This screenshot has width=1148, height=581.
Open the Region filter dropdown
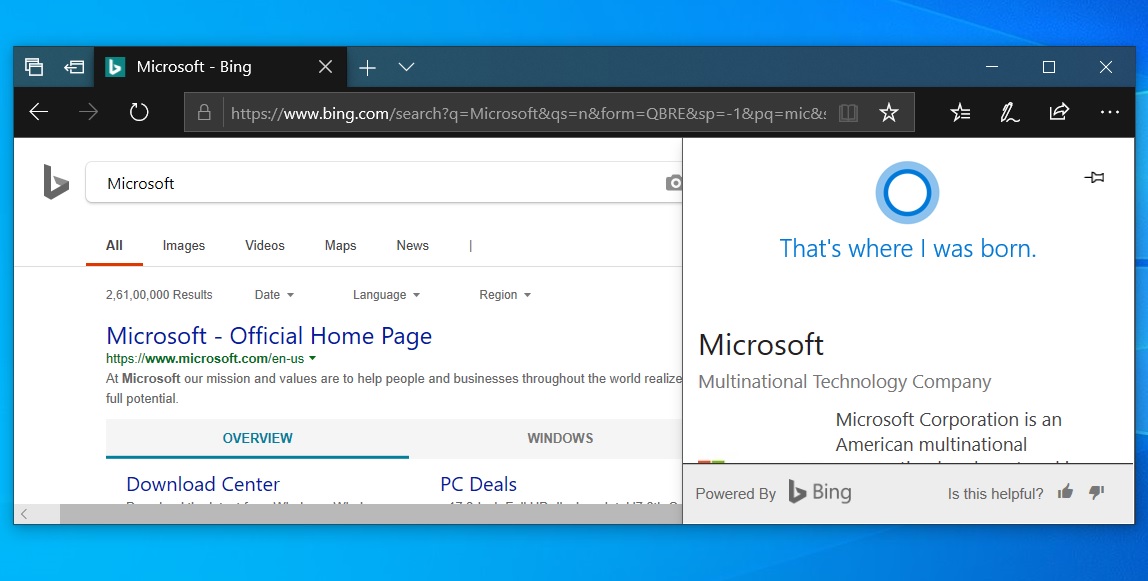pos(504,294)
